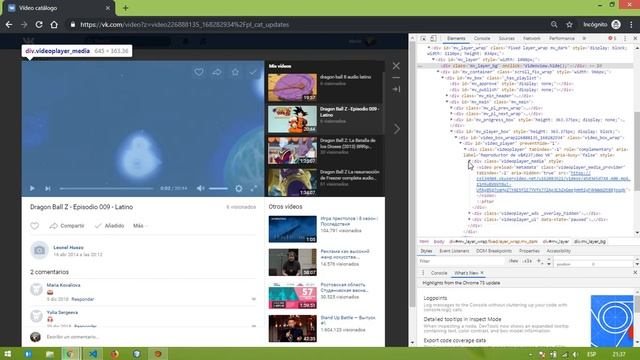The height and width of the screenshot is (360, 640).
Task: Open DevTools three-dot customize menu
Action: tap(625, 38)
